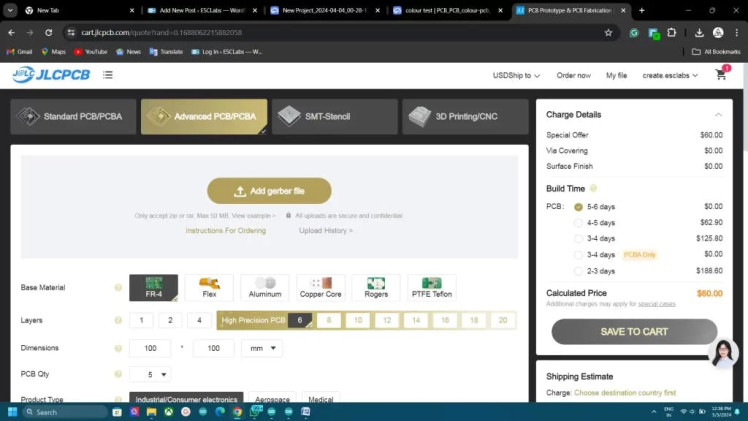Viewport: 748px width, 421px height.
Task: Click the Layers help icon
Action: [118, 320]
